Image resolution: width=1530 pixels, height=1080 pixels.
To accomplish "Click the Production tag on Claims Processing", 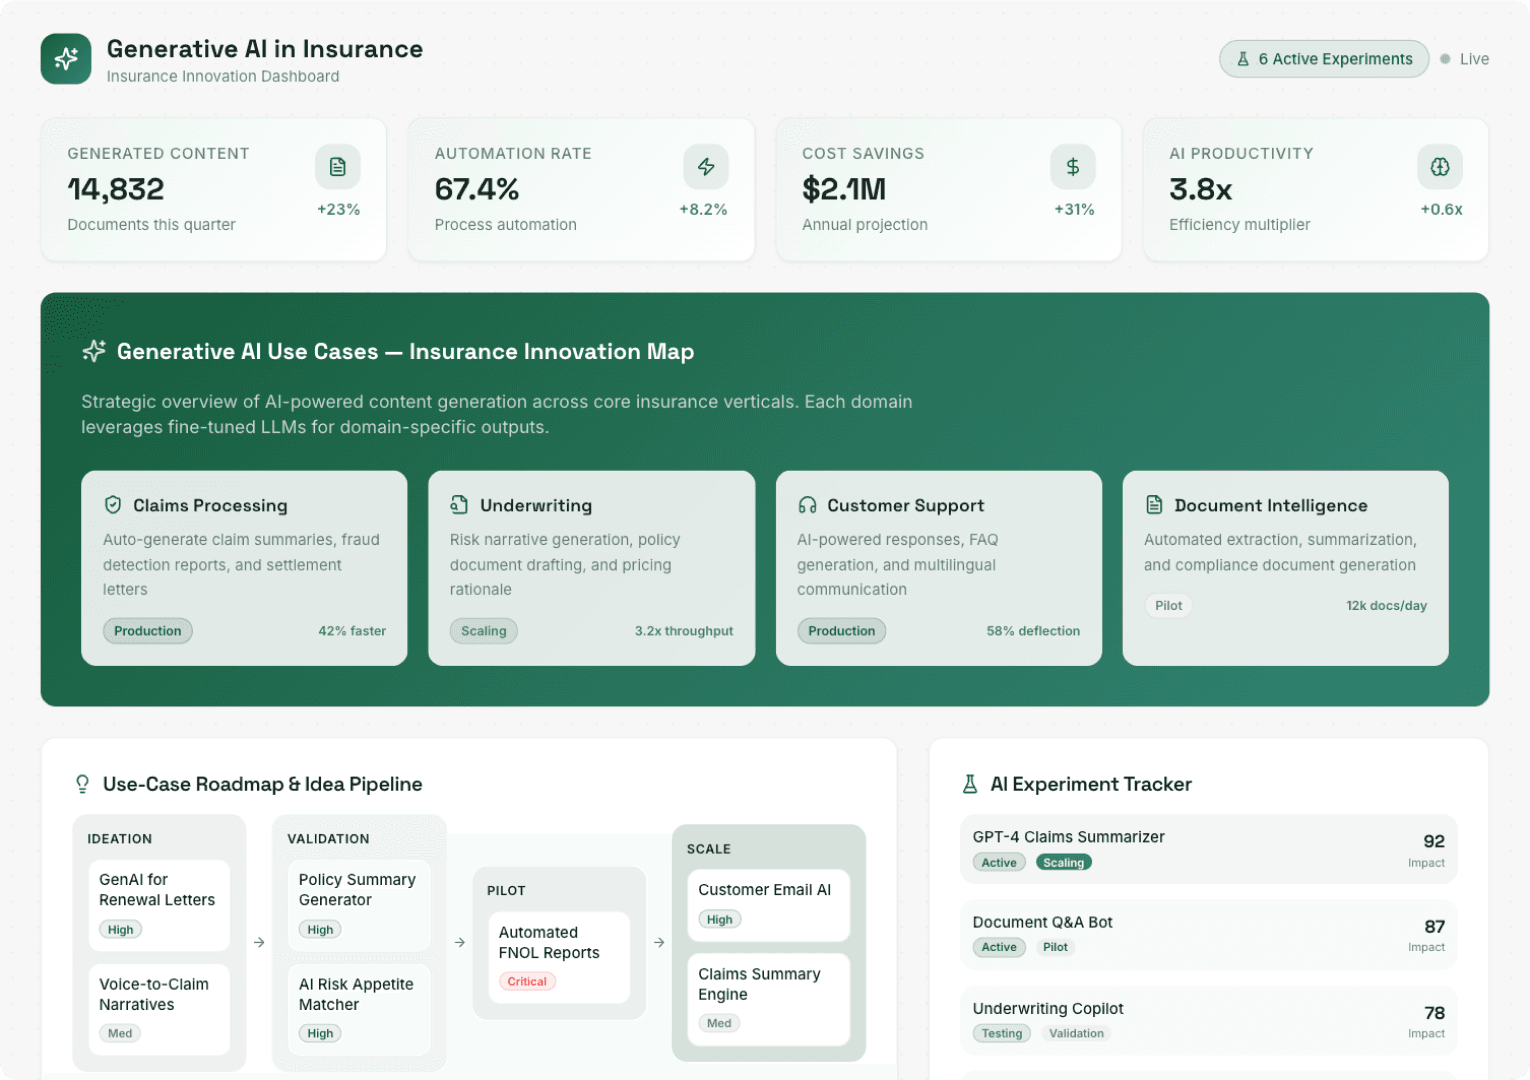I will pyautogui.click(x=148, y=631).
